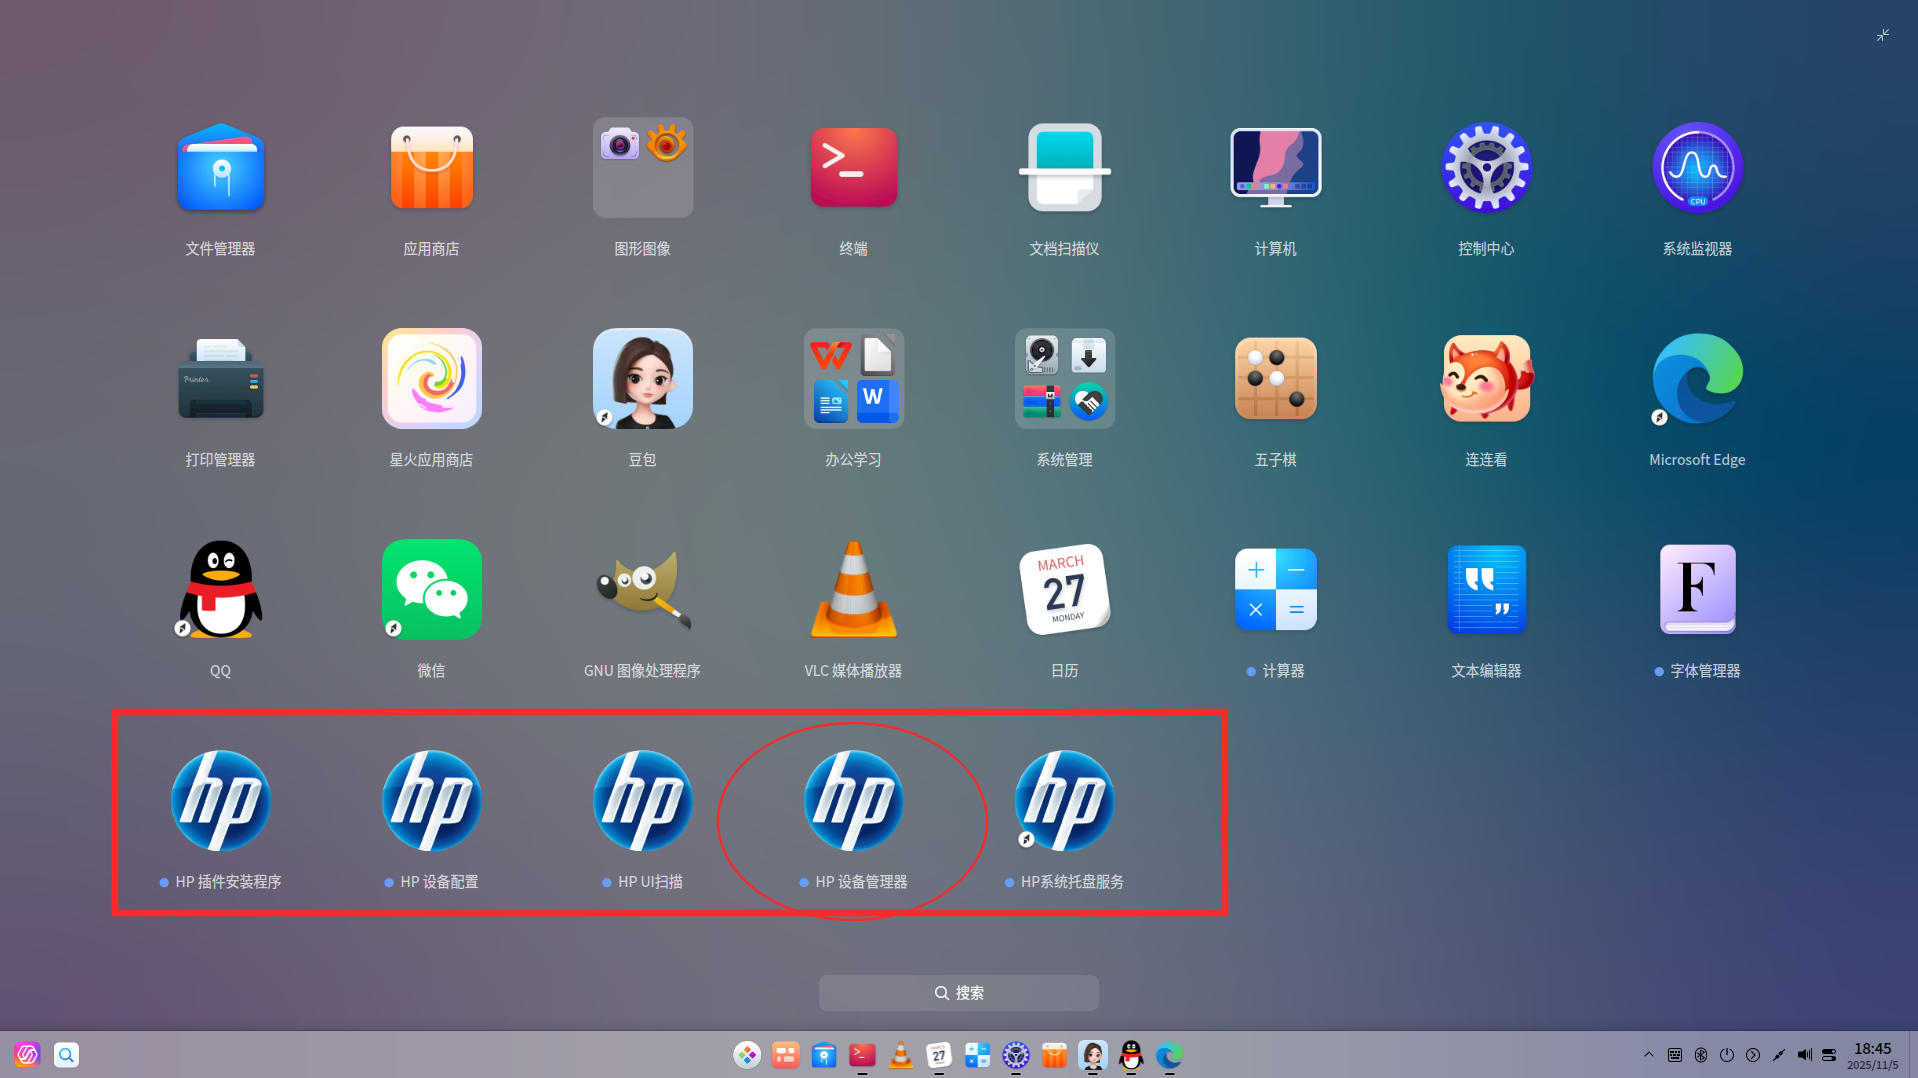The image size is (1918, 1078).
Task: Open quick settings toggles tray icon
Action: (x=1830, y=1055)
